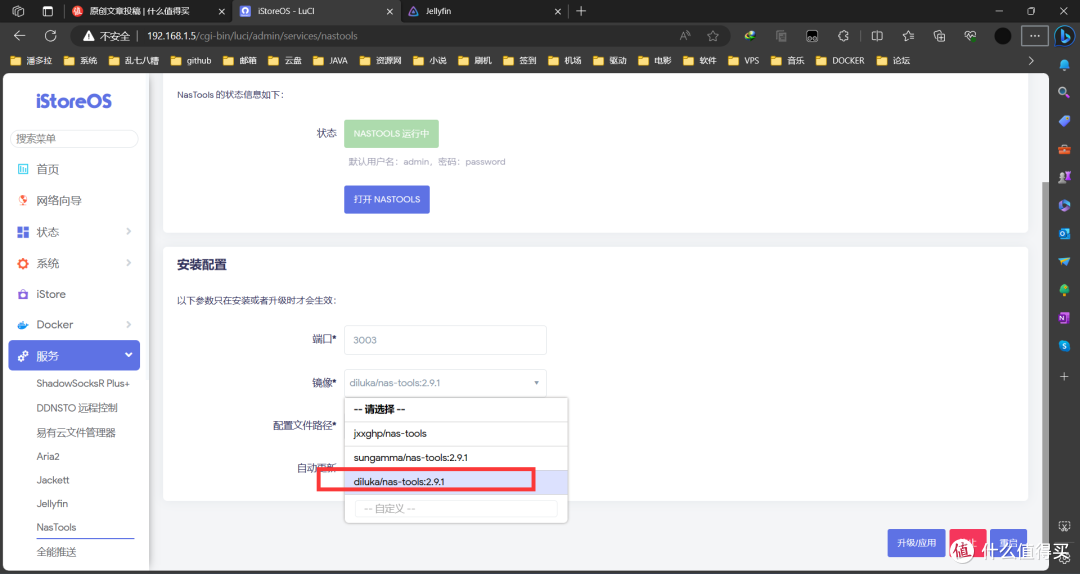Screen dimensions: 1080x574
Task: Select jxxghp/nas-tools image option
Action: (x=456, y=433)
